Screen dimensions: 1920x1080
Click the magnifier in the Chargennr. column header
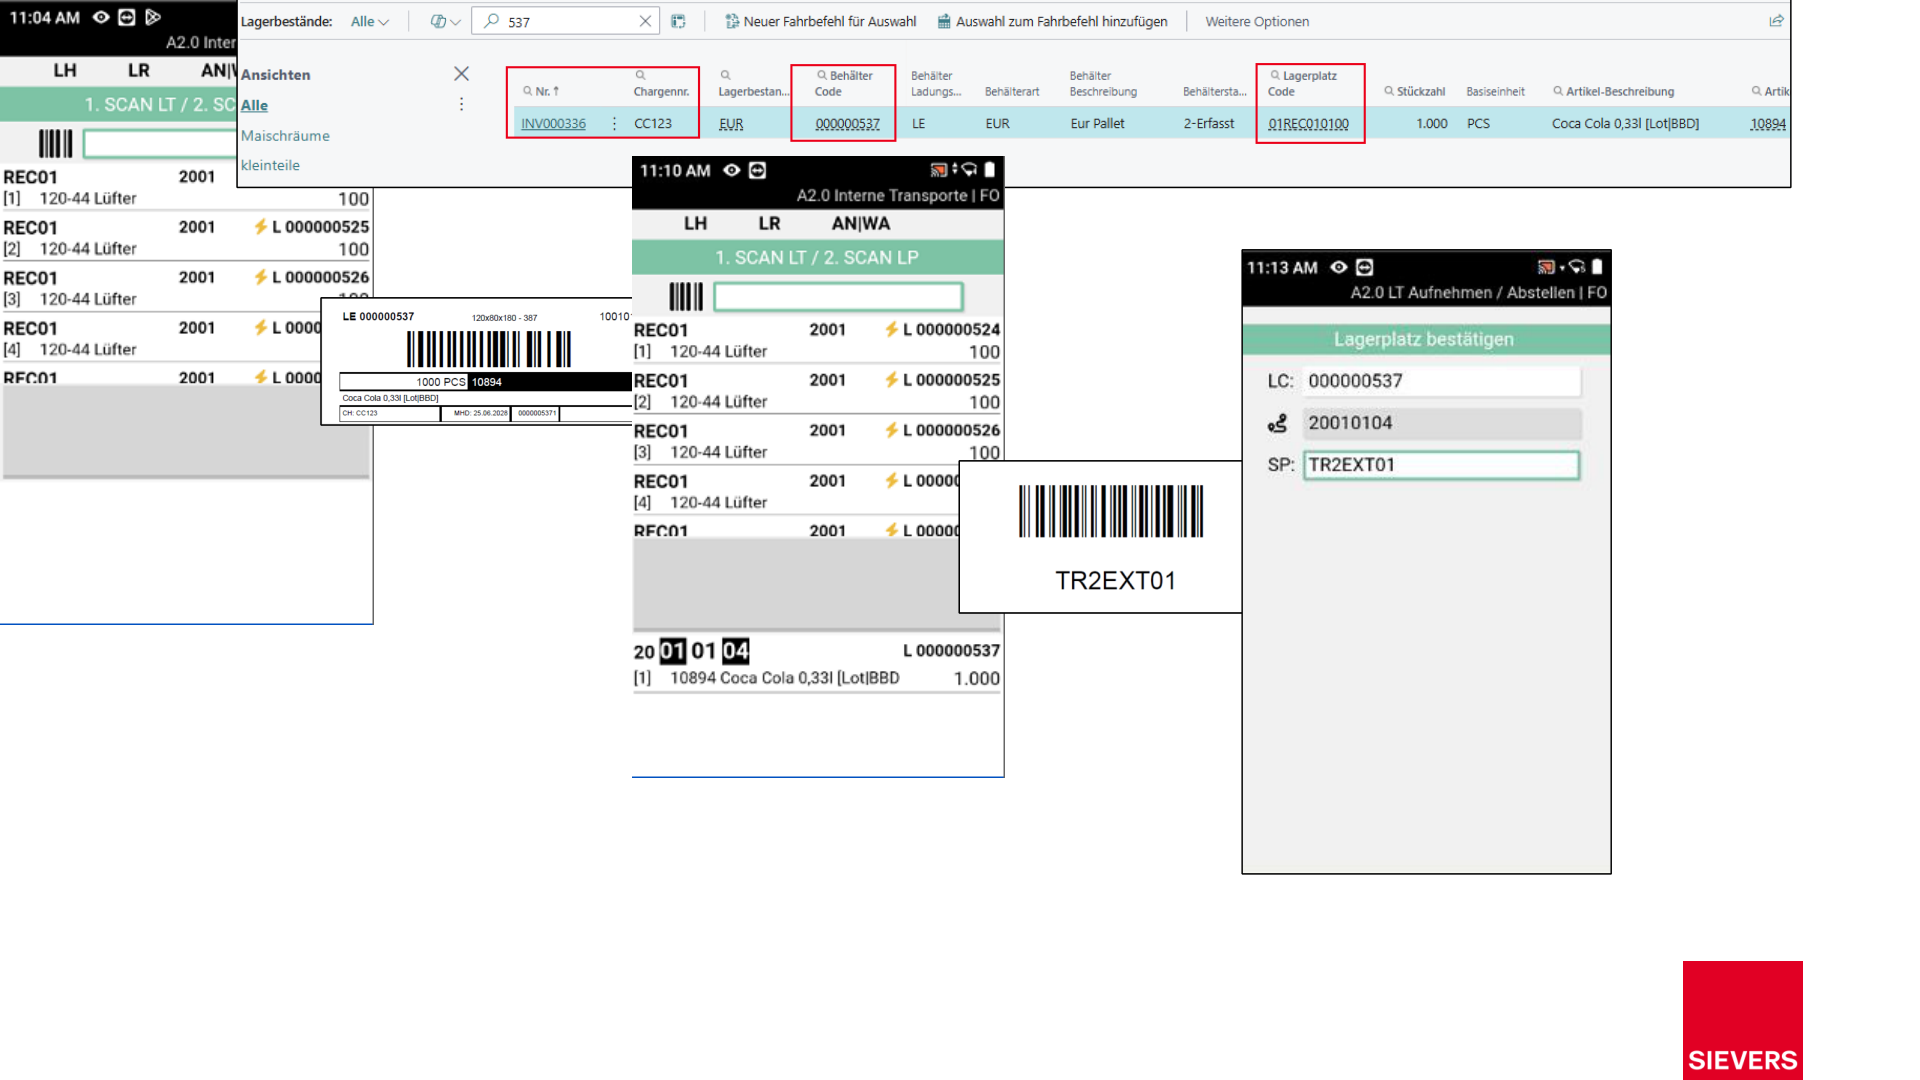640,75
